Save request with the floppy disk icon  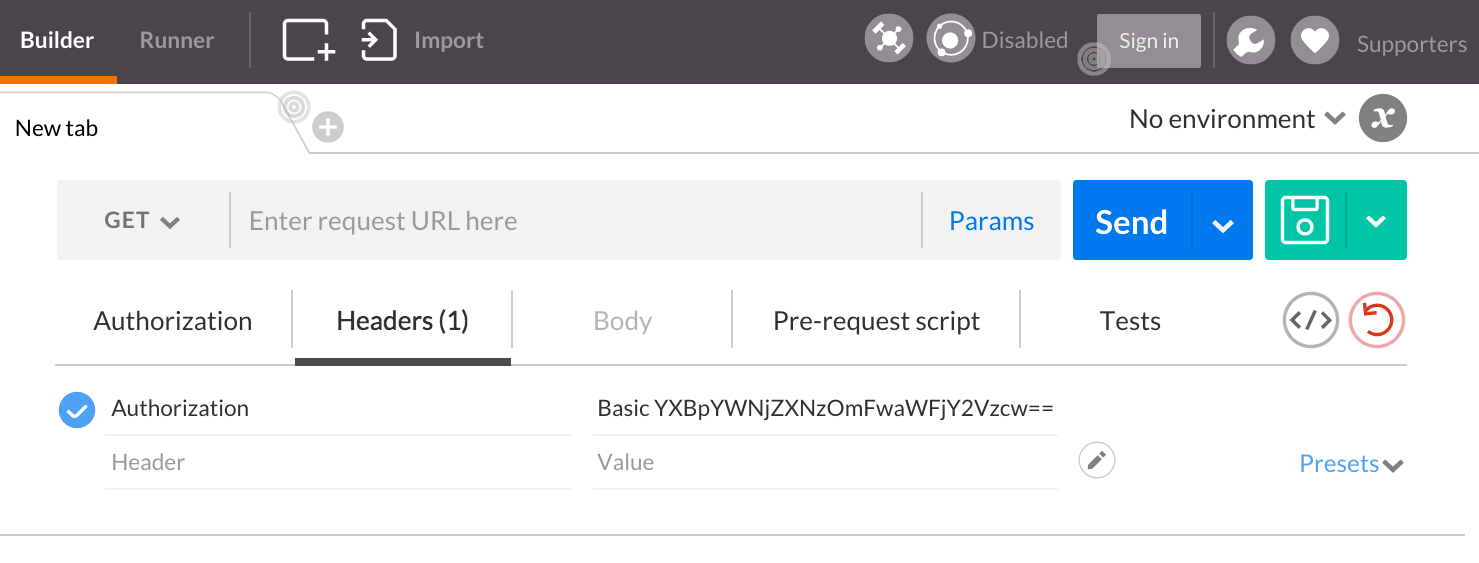coord(1304,220)
